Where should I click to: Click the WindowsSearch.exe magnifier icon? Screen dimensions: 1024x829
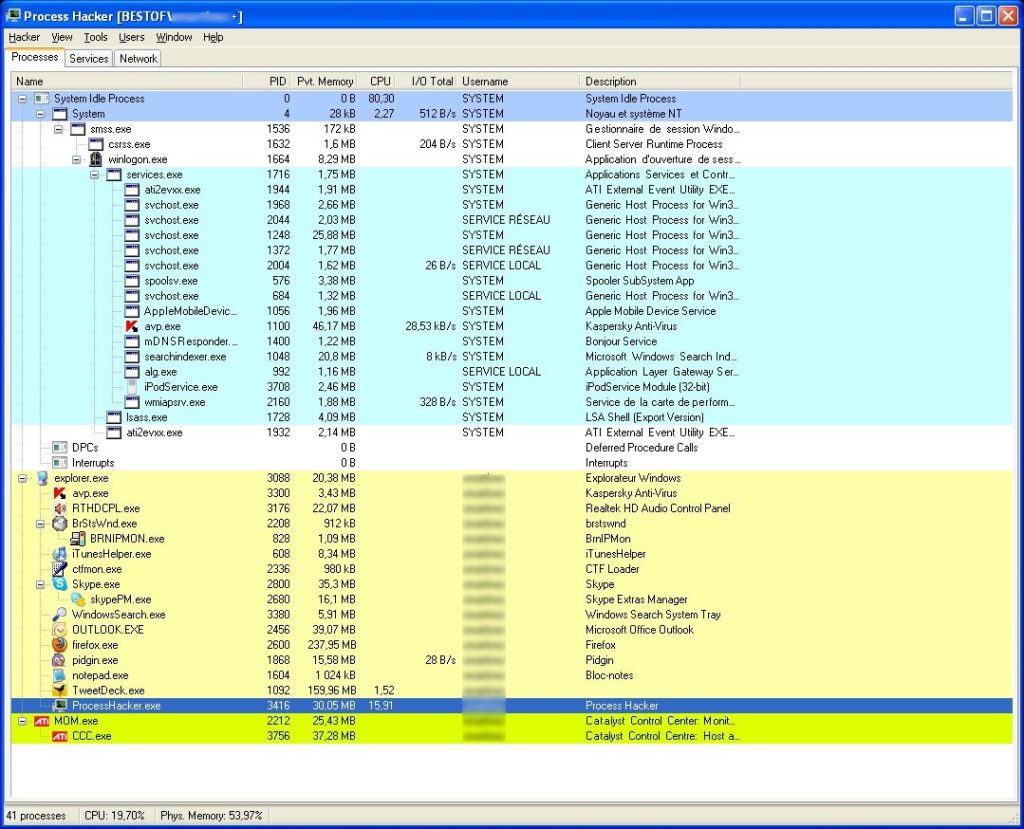pyautogui.click(x=60, y=615)
